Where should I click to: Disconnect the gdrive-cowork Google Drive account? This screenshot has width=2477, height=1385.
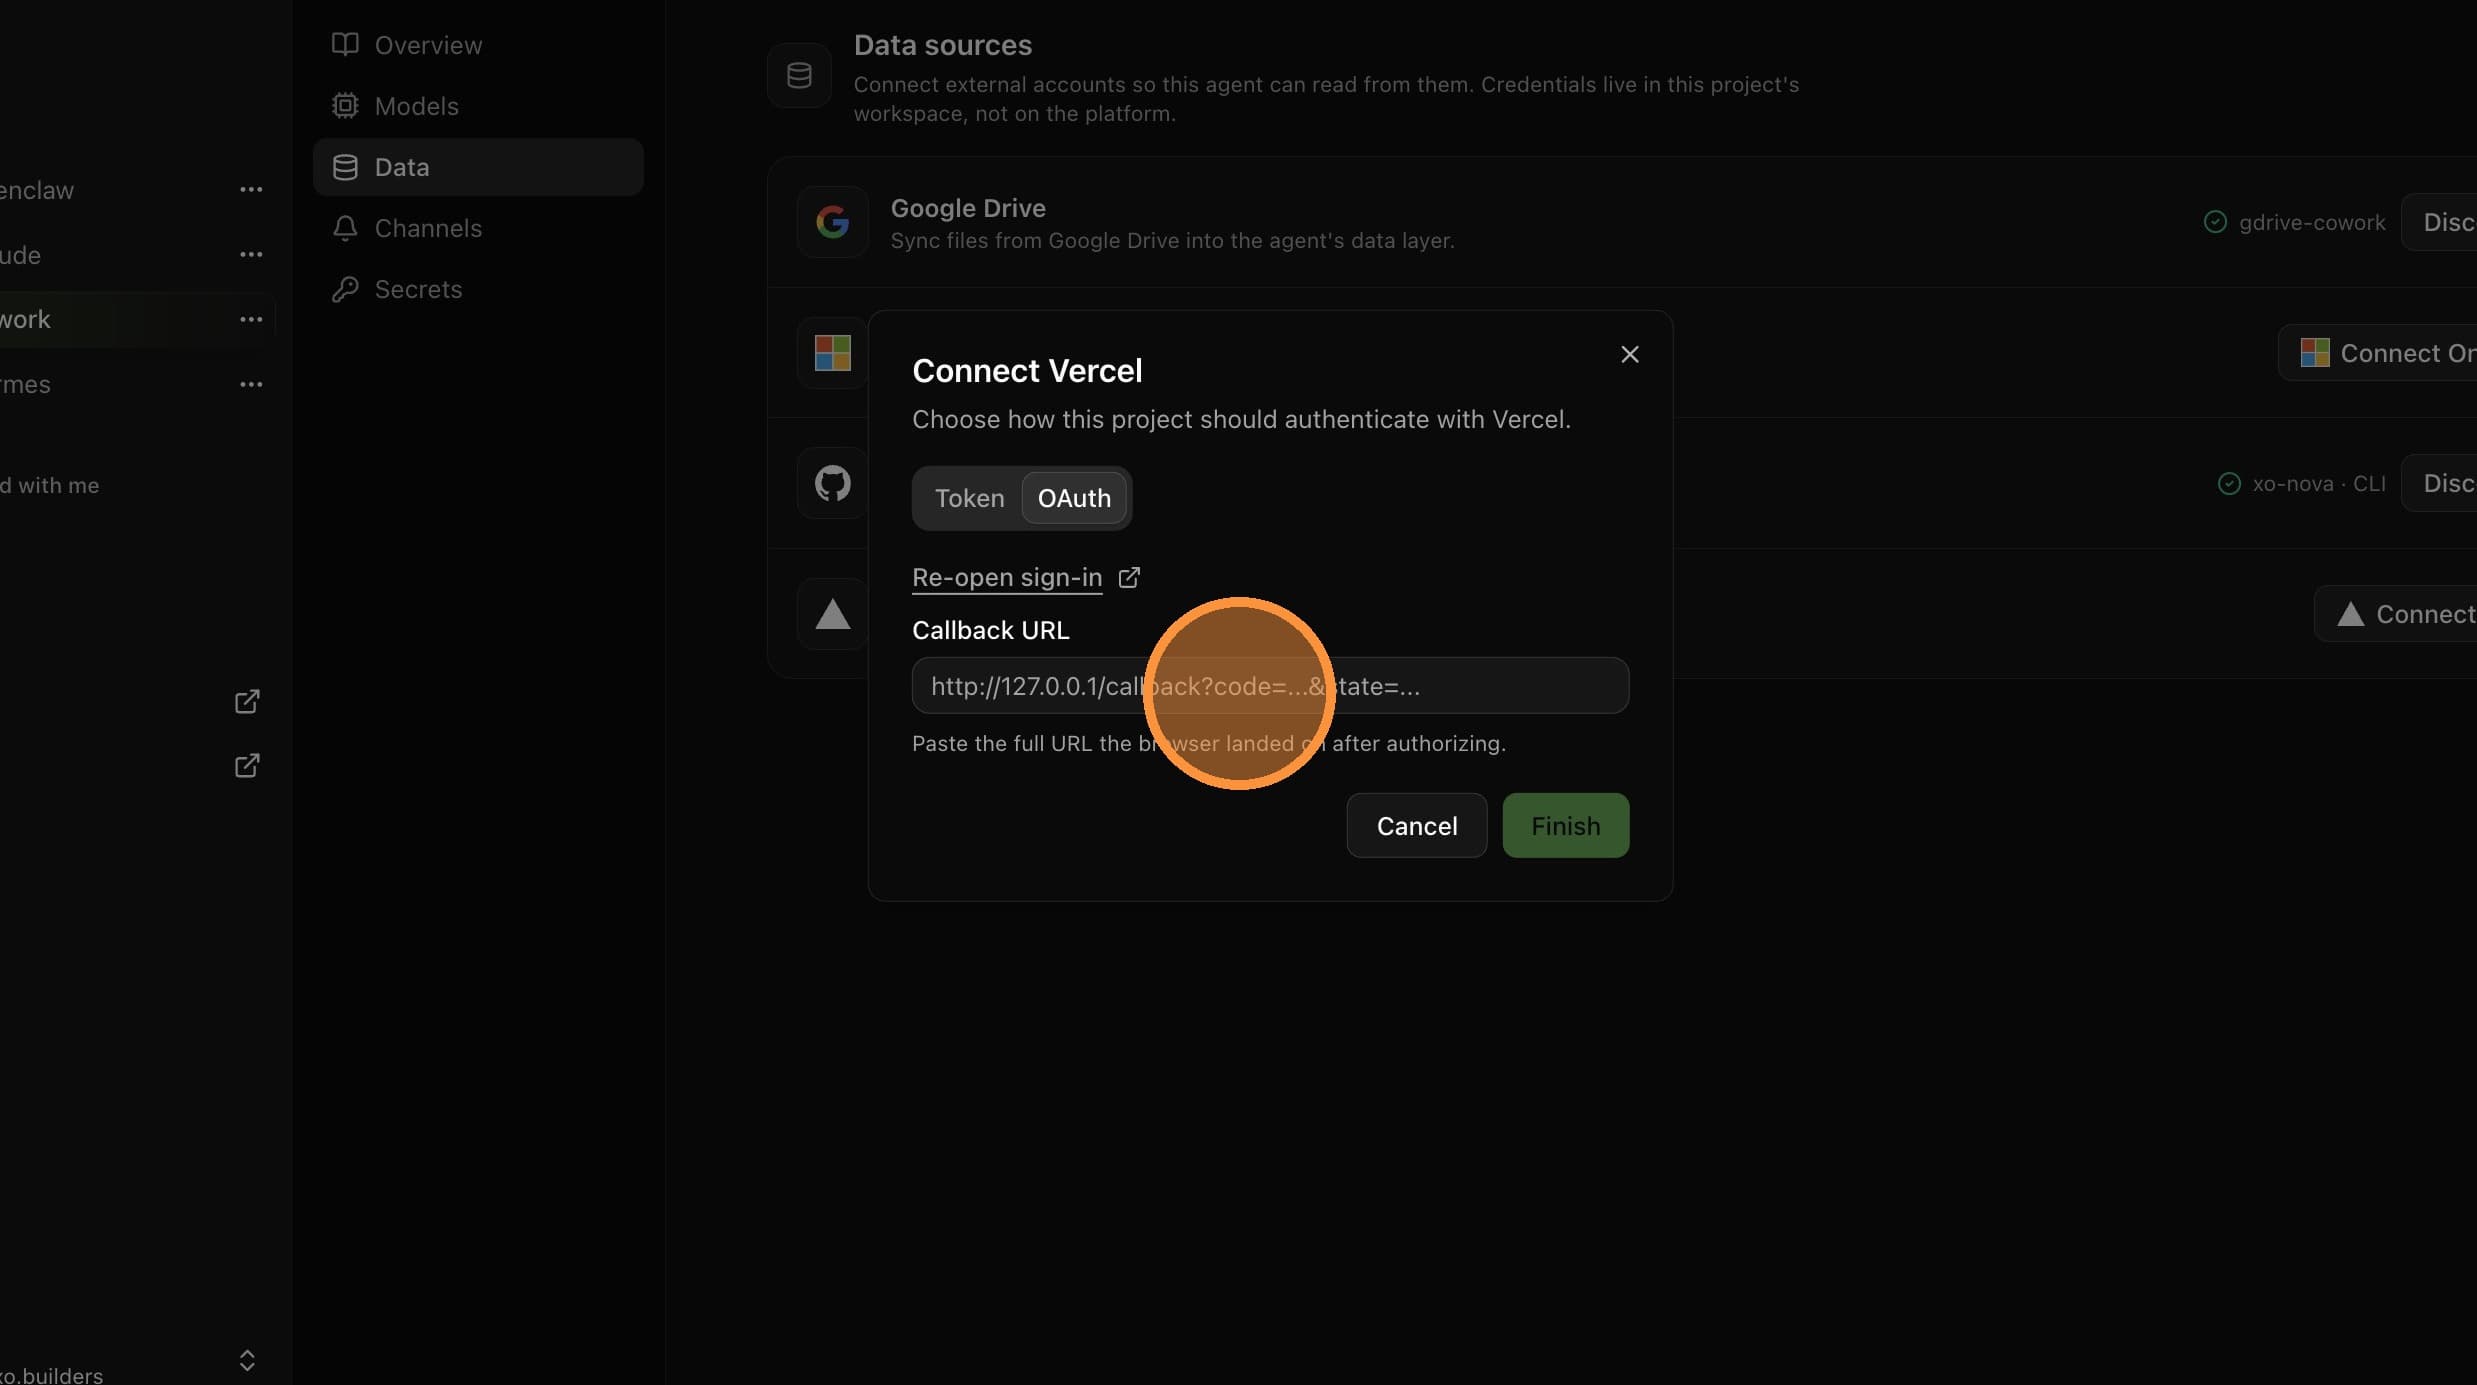tap(2440, 222)
